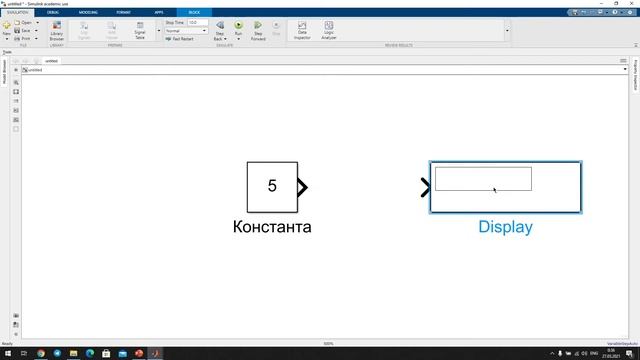Open the Property Inspector side panel
This screenshot has height=360, width=640.
(636, 75)
